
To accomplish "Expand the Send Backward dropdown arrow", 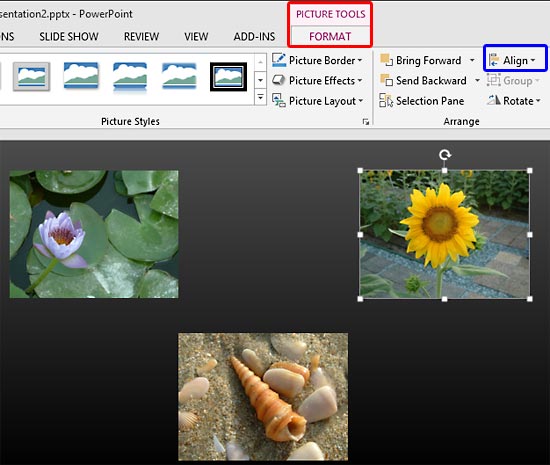I will [x=477, y=80].
